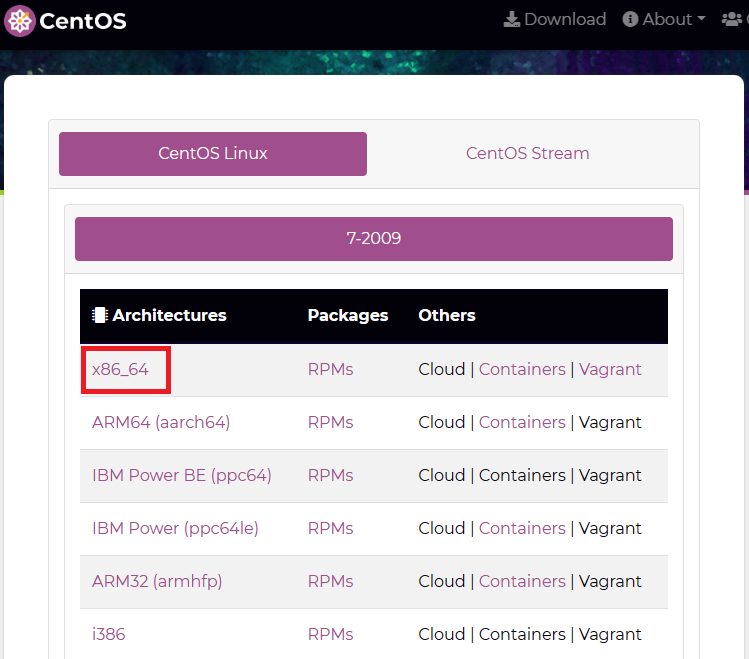Image resolution: width=749 pixels, height=659 pixels.
Task: Open Containers link in ARM64 row
Action: pos(522,423)
